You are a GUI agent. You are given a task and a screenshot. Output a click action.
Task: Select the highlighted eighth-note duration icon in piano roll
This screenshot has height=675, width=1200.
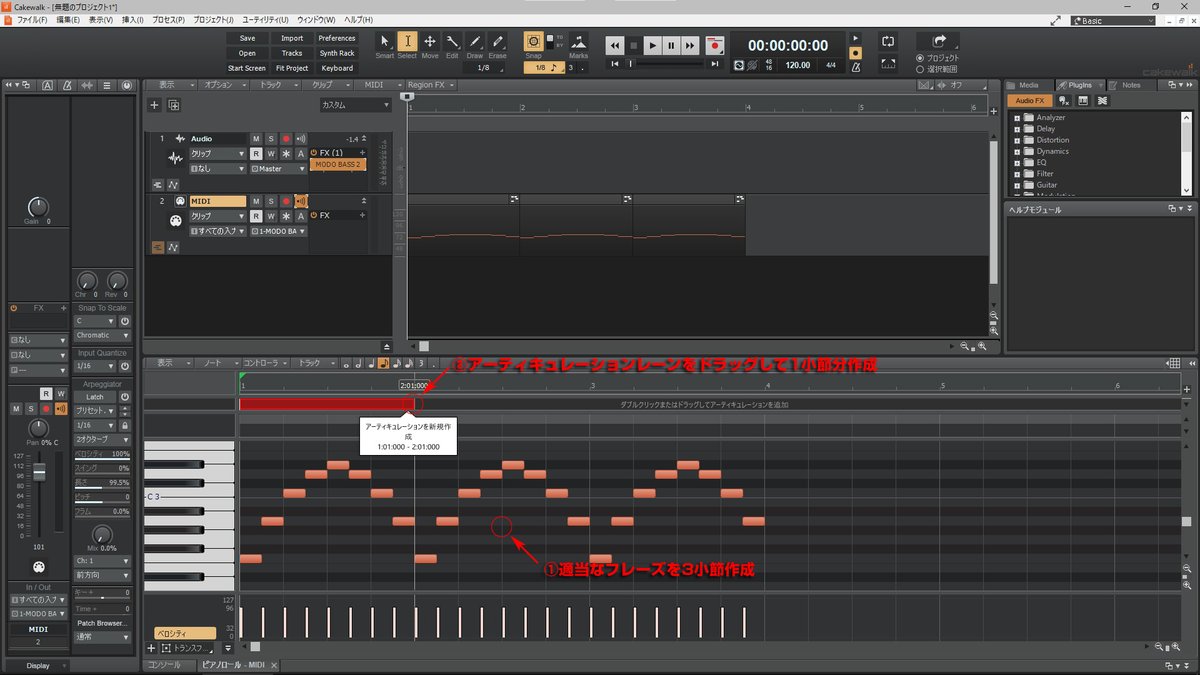tap(383, 363)
